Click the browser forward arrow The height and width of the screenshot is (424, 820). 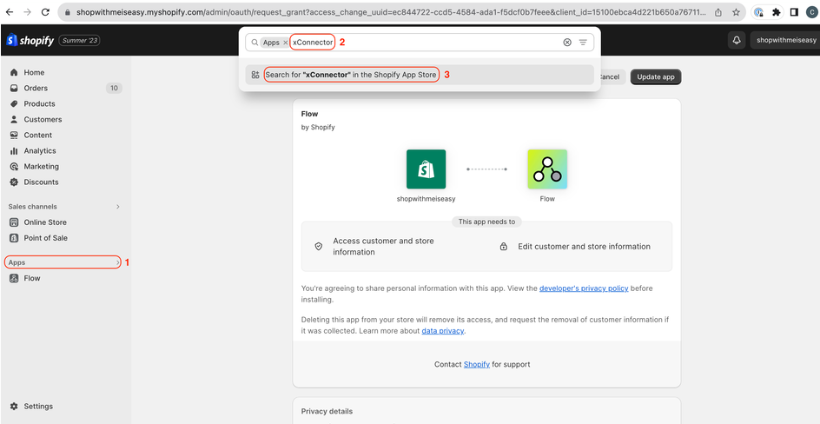click(x=27, y=12)
